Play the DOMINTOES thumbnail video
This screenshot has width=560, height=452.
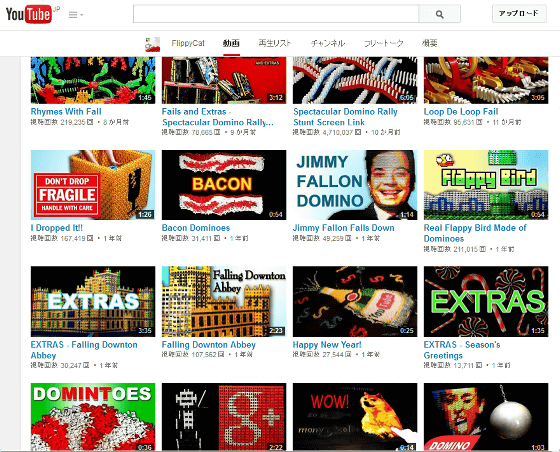pos(93,417)
